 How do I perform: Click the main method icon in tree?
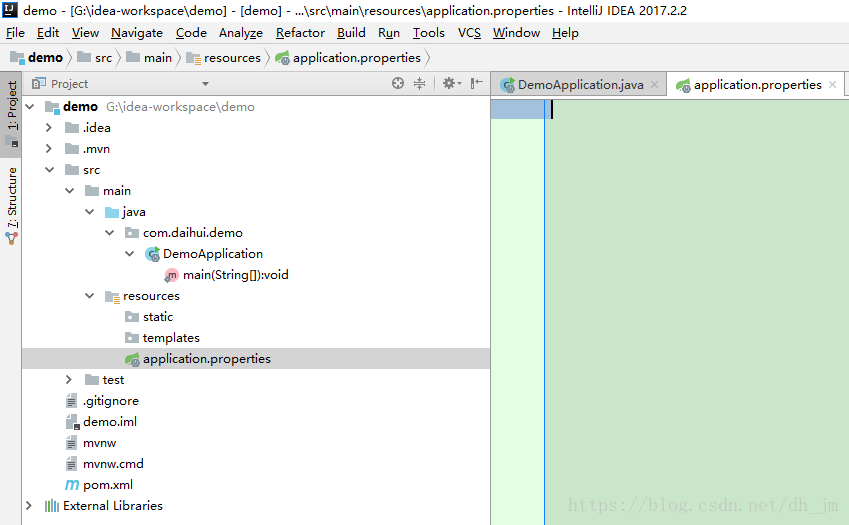pyautogui.click(x=171, y=275)
